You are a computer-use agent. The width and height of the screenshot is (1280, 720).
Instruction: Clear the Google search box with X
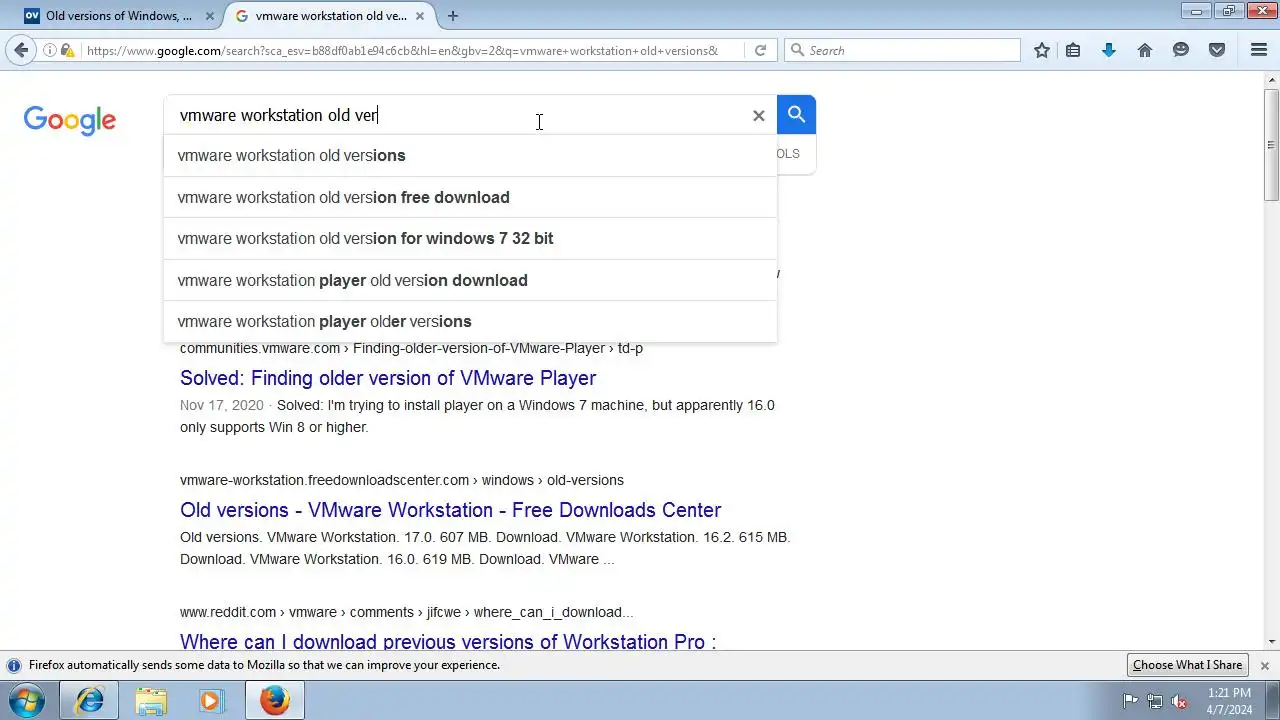click(759, 116)
